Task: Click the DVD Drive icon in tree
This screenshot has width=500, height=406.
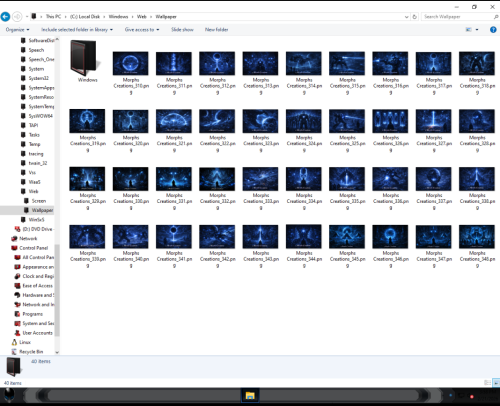Action: coord(17,229)
